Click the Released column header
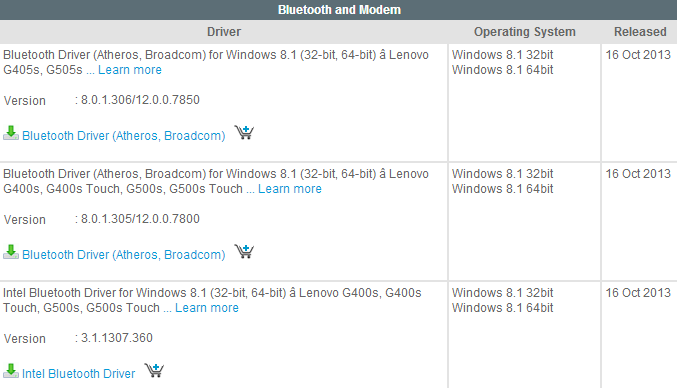 coord(640,32)
